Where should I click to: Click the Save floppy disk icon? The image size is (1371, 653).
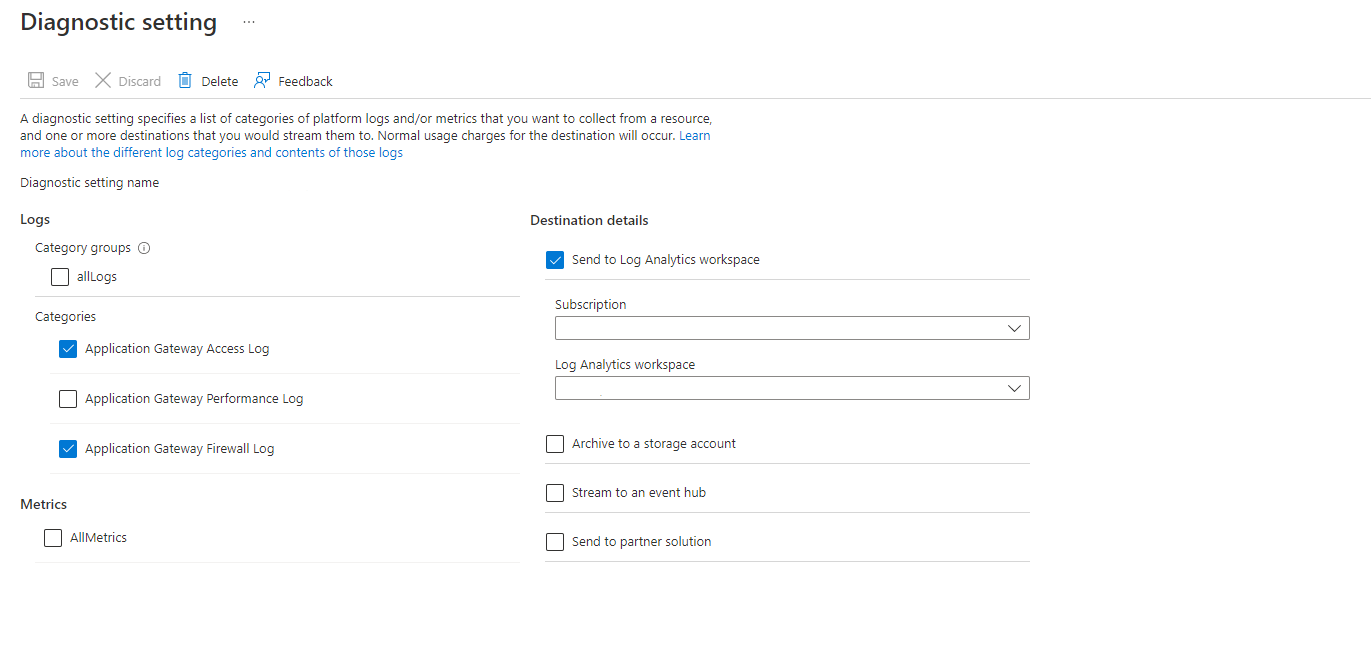pyautogui.click(x=36, y=81)
